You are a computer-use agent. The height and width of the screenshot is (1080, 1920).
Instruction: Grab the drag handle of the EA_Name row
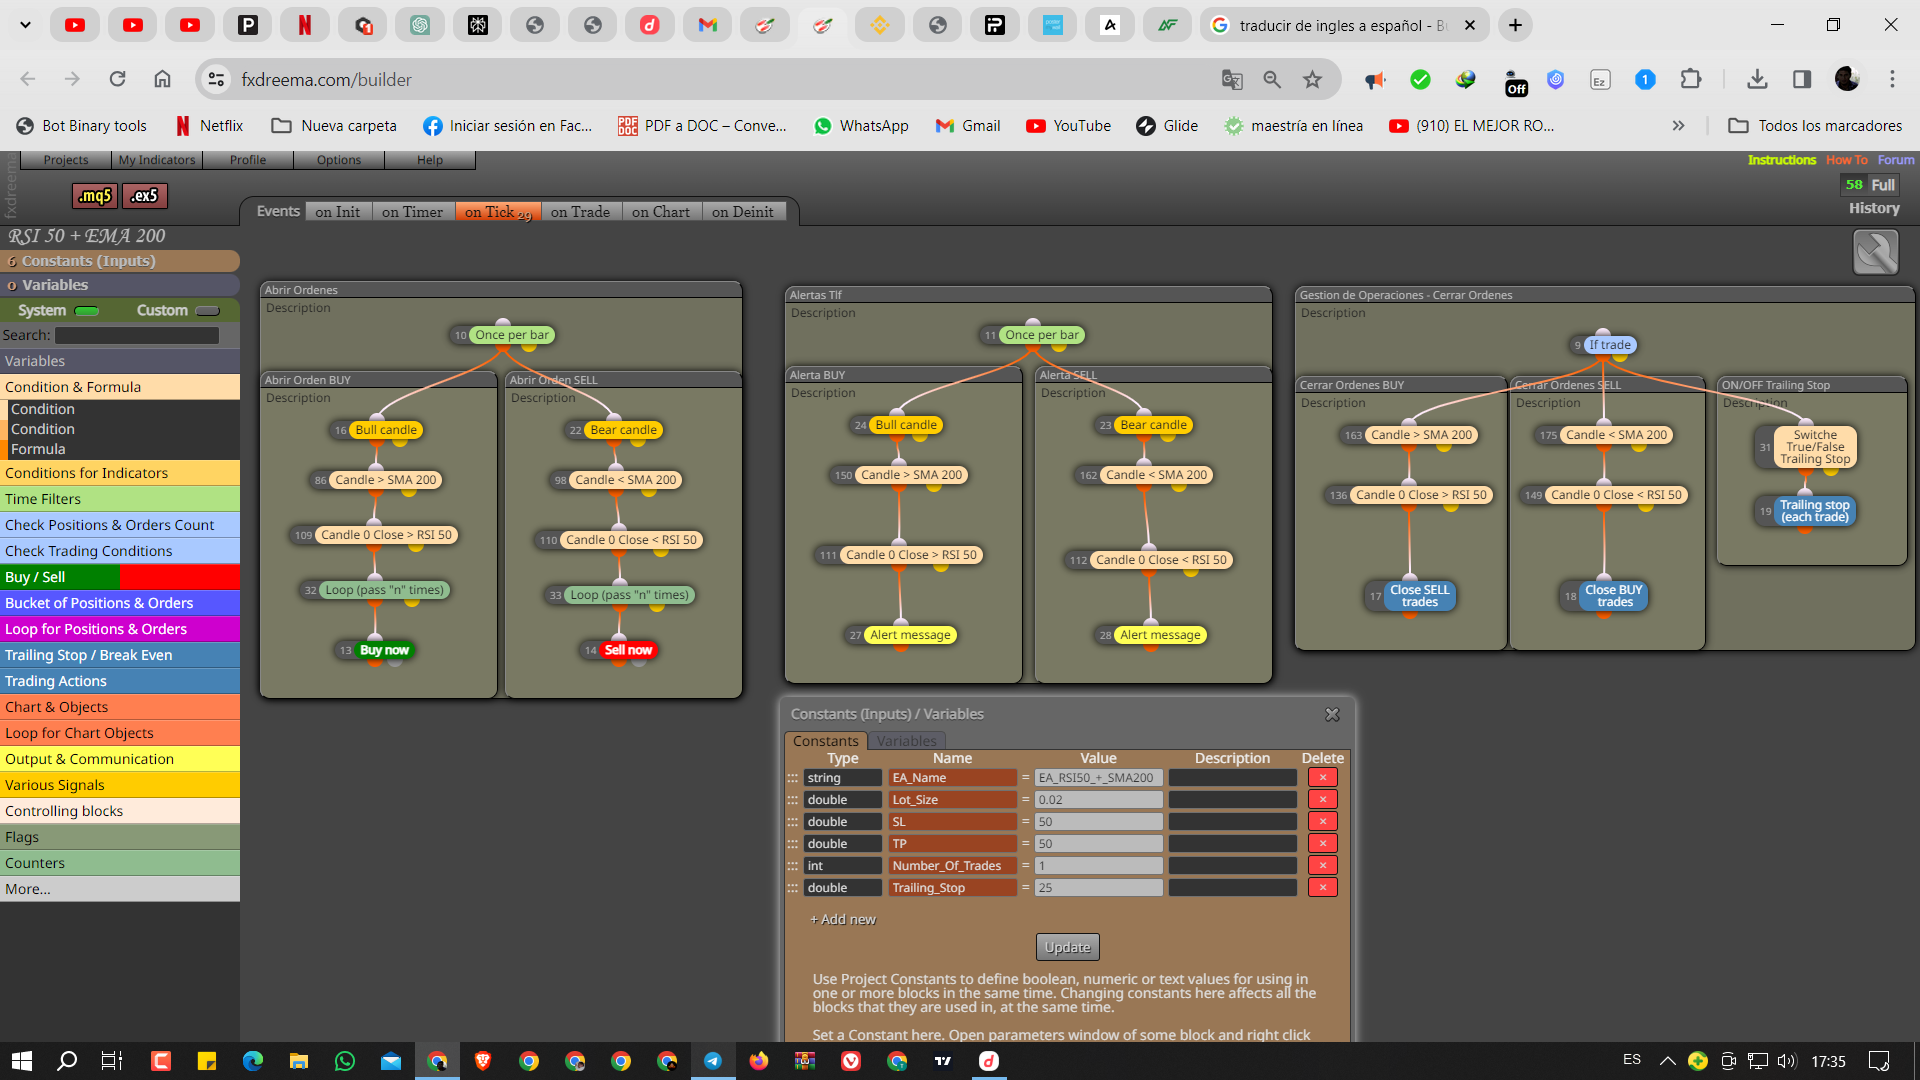tap(793, 778)
